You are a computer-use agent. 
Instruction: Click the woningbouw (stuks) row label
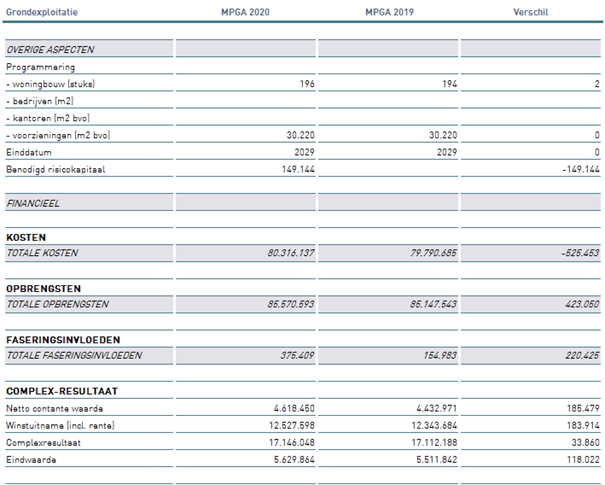[x=56, y=84]
